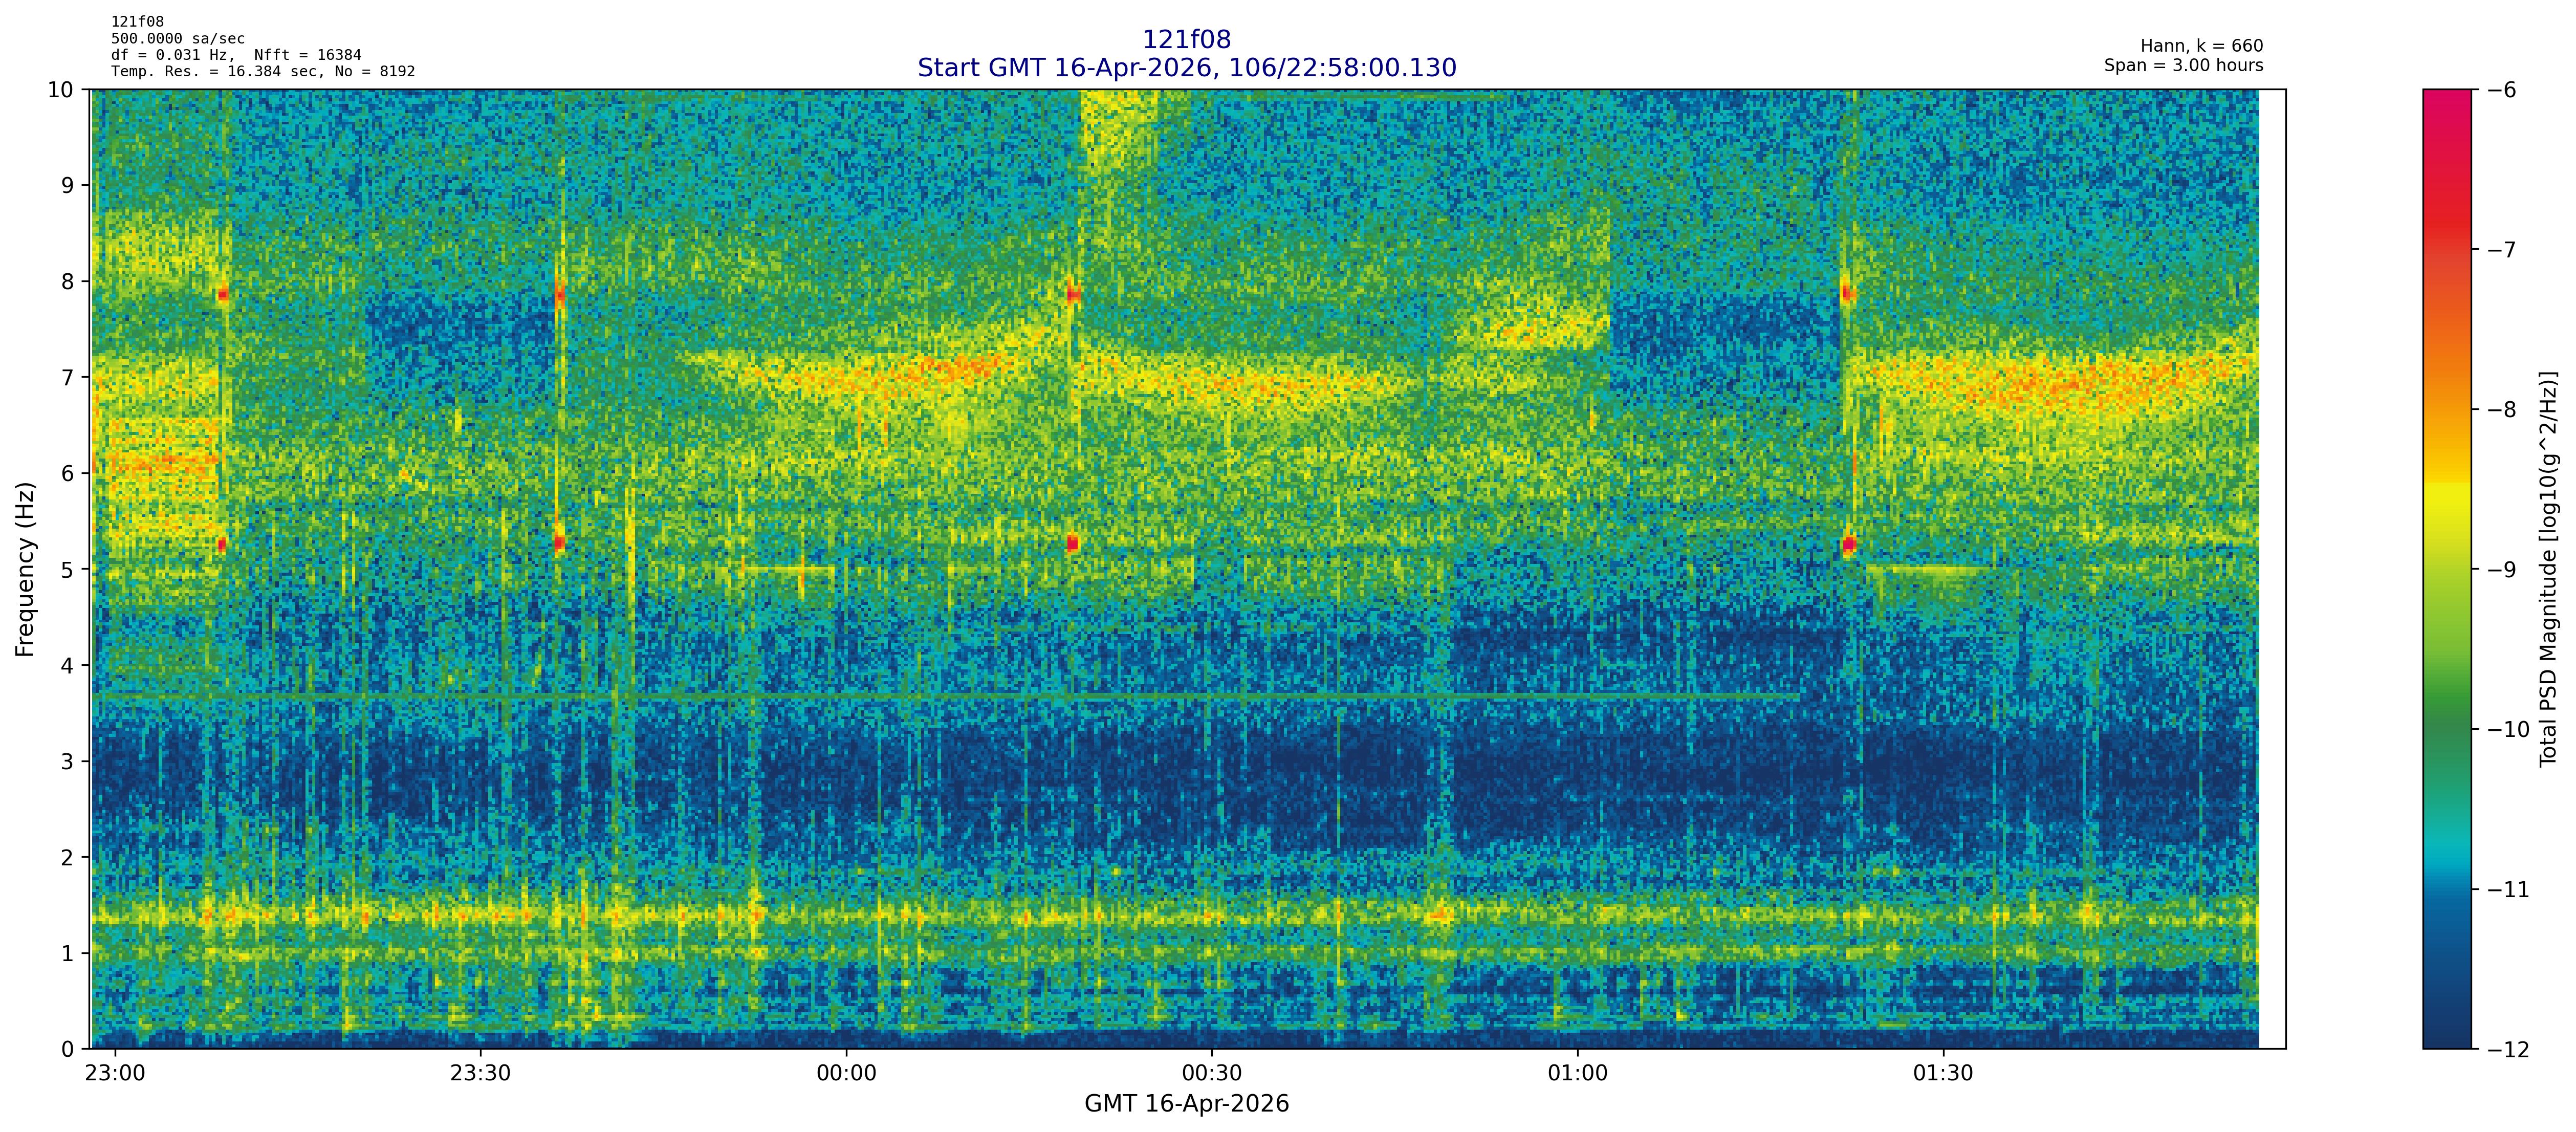
Task: Click the 23:00 time axis label
Action: point(115,1074)
